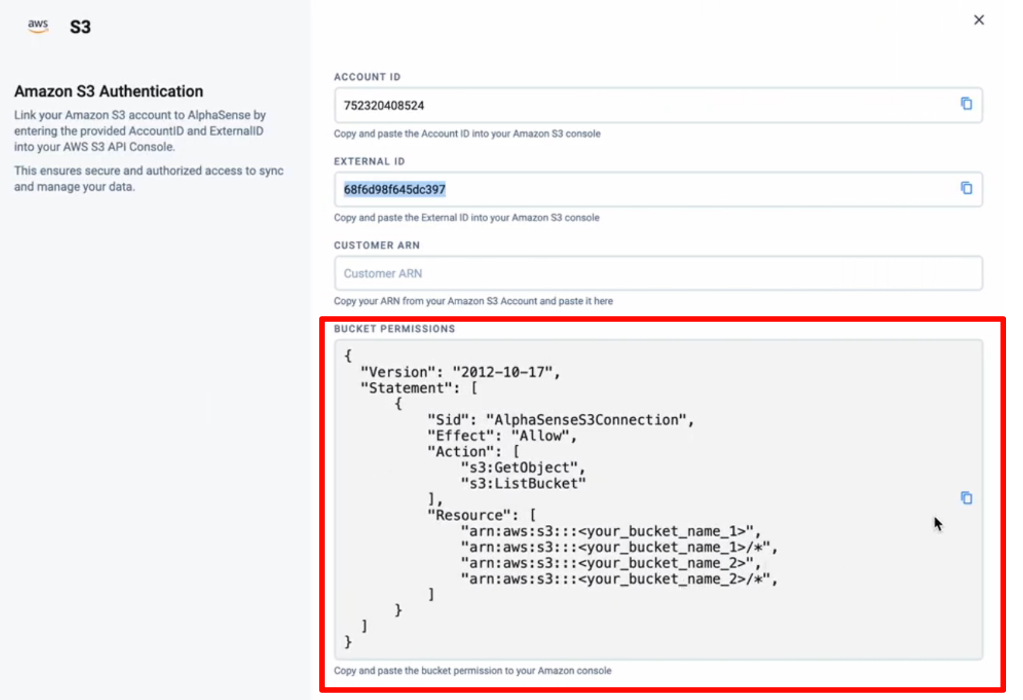
Task: Copy the bucket permissions JSON
Action: 966,498
